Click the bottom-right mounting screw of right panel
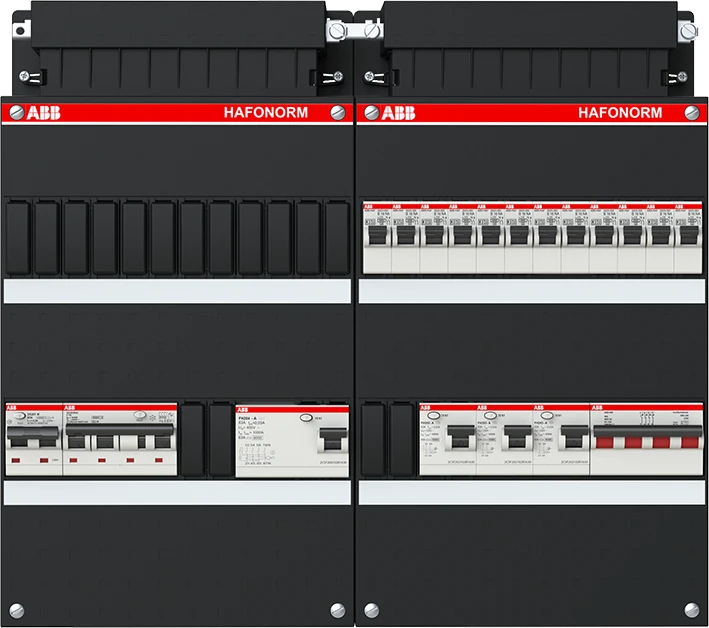This screenshot has width=709, height=628. pyautogui.click(x=692, y=607)
